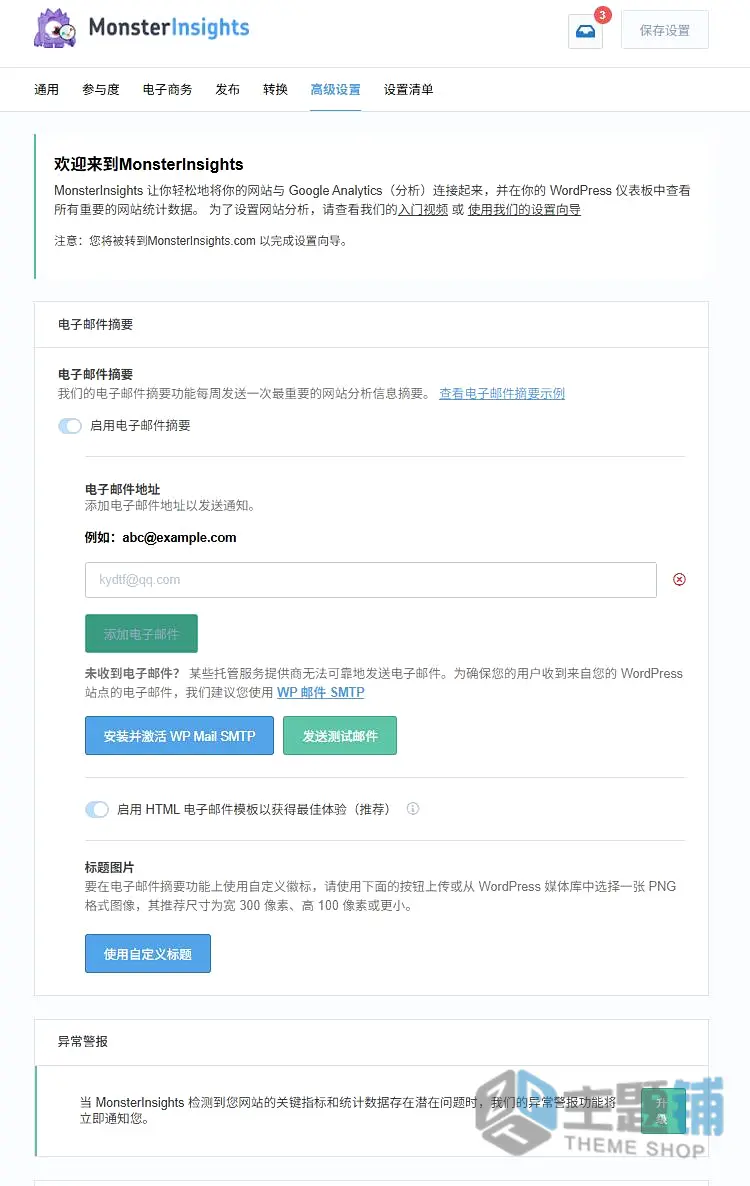
Task: Click the 添加电子邮件 button
Action: (x=141, y=634)
